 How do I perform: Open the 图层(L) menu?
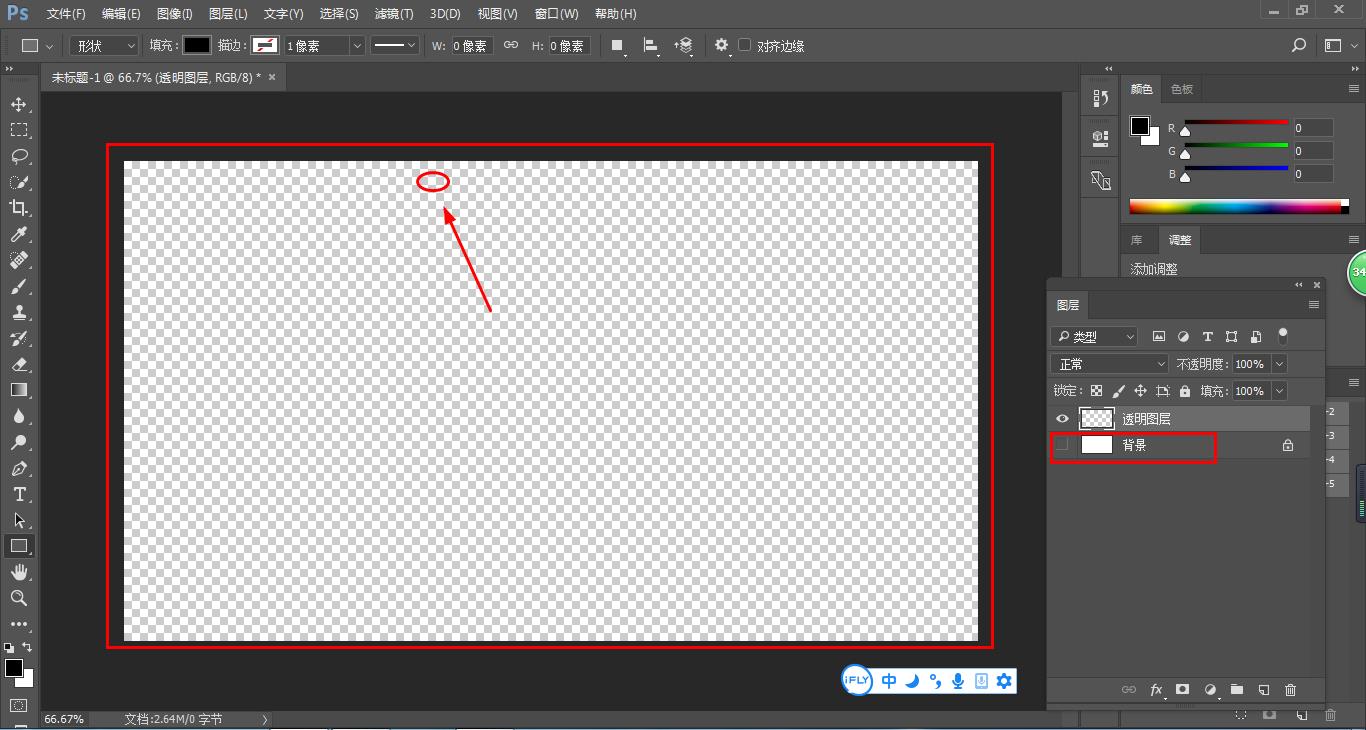pos(228,14)
